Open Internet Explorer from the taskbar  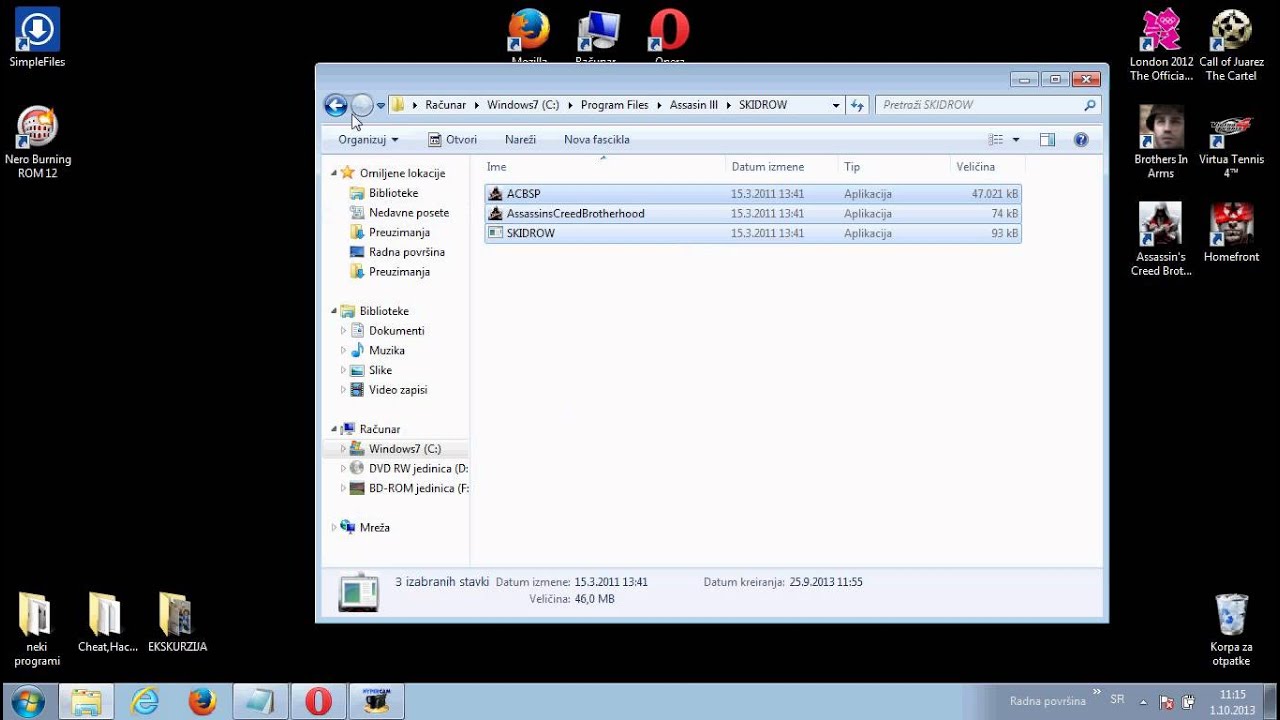145,702
